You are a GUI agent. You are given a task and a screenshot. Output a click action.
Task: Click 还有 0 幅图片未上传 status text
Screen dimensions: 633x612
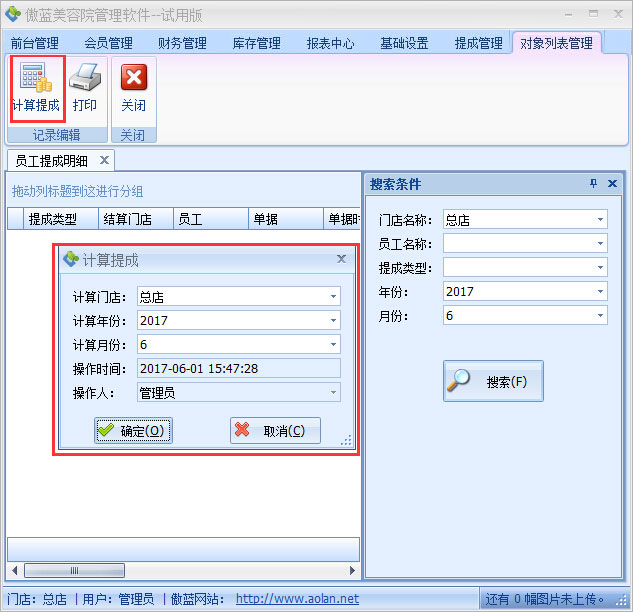[x=545, y=599]
